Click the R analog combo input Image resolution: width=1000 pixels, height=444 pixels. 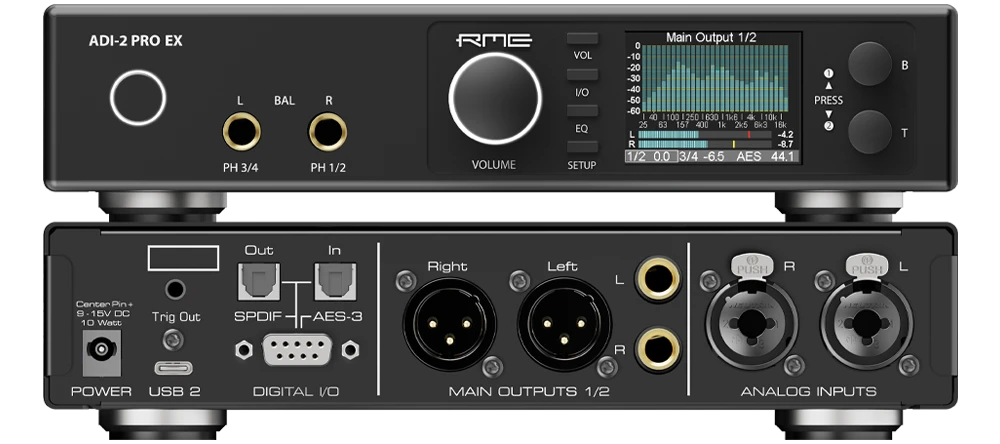pos(752,323)
